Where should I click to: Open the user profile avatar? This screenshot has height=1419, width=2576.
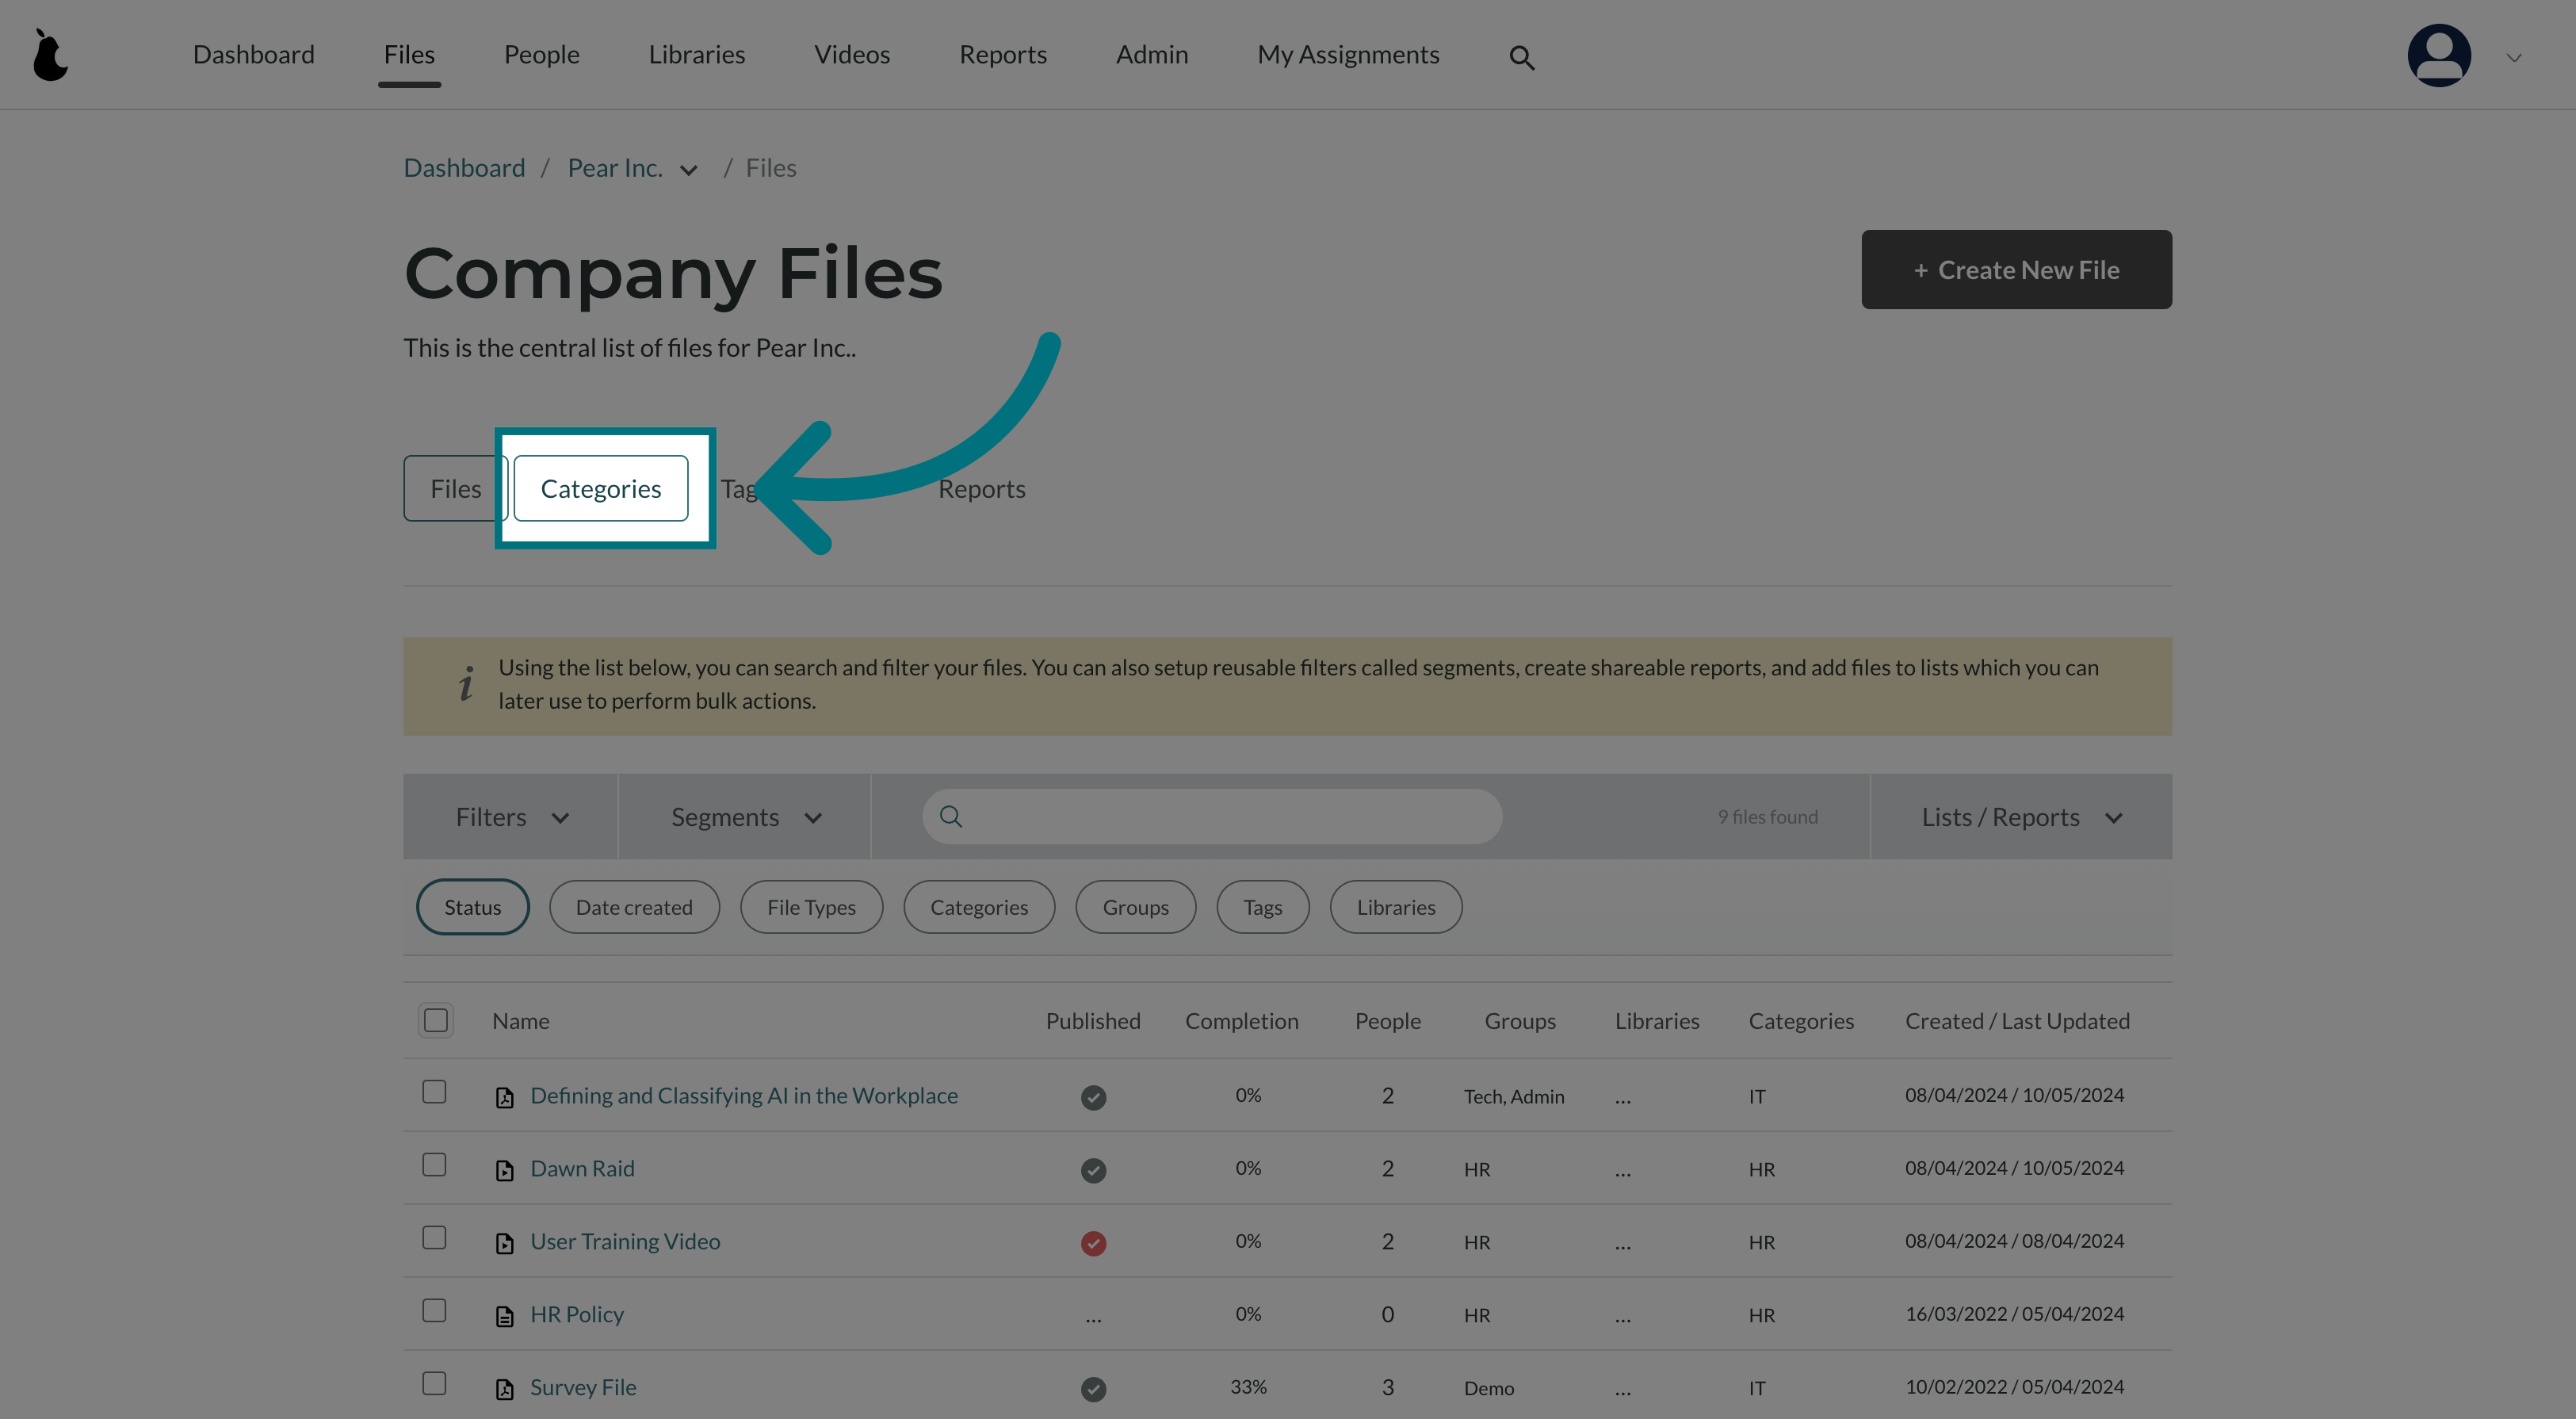(2438, 55)
